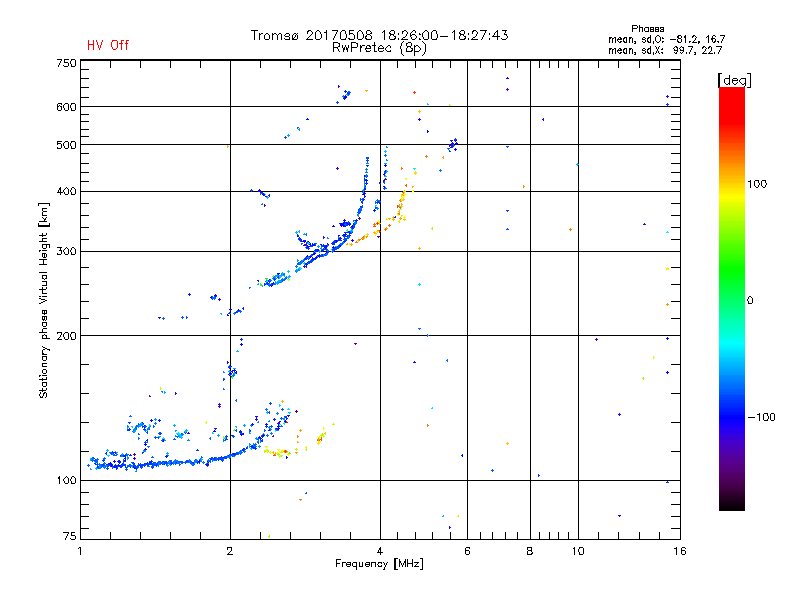Click the '8' frequency axis label
This screenshot has height=600, width=800.
click(530, 551)
